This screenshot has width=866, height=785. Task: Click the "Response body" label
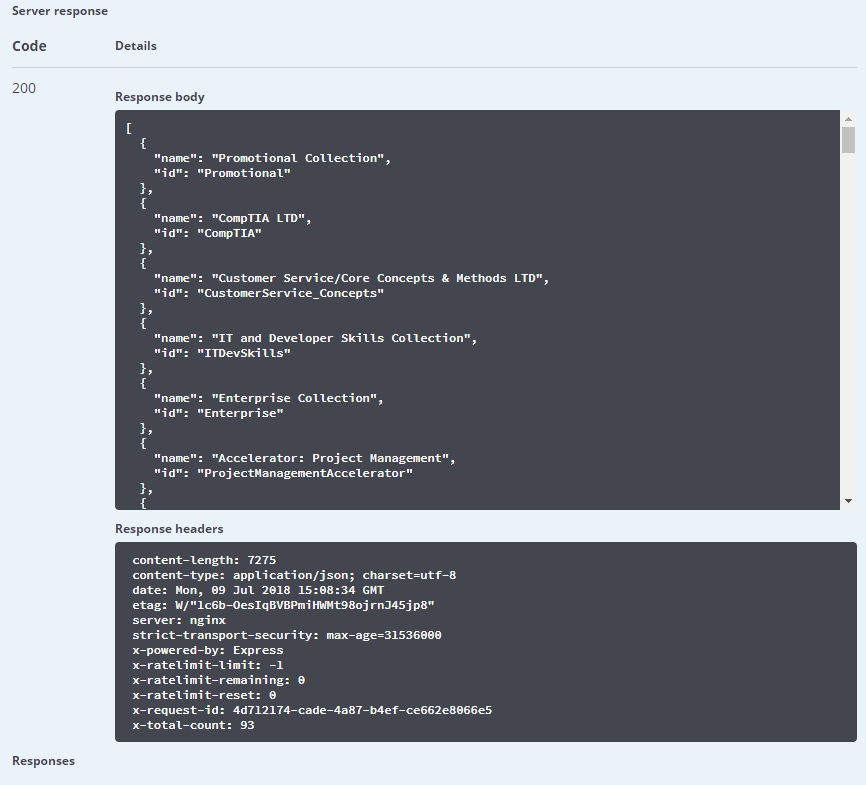[x=160, y=97]
